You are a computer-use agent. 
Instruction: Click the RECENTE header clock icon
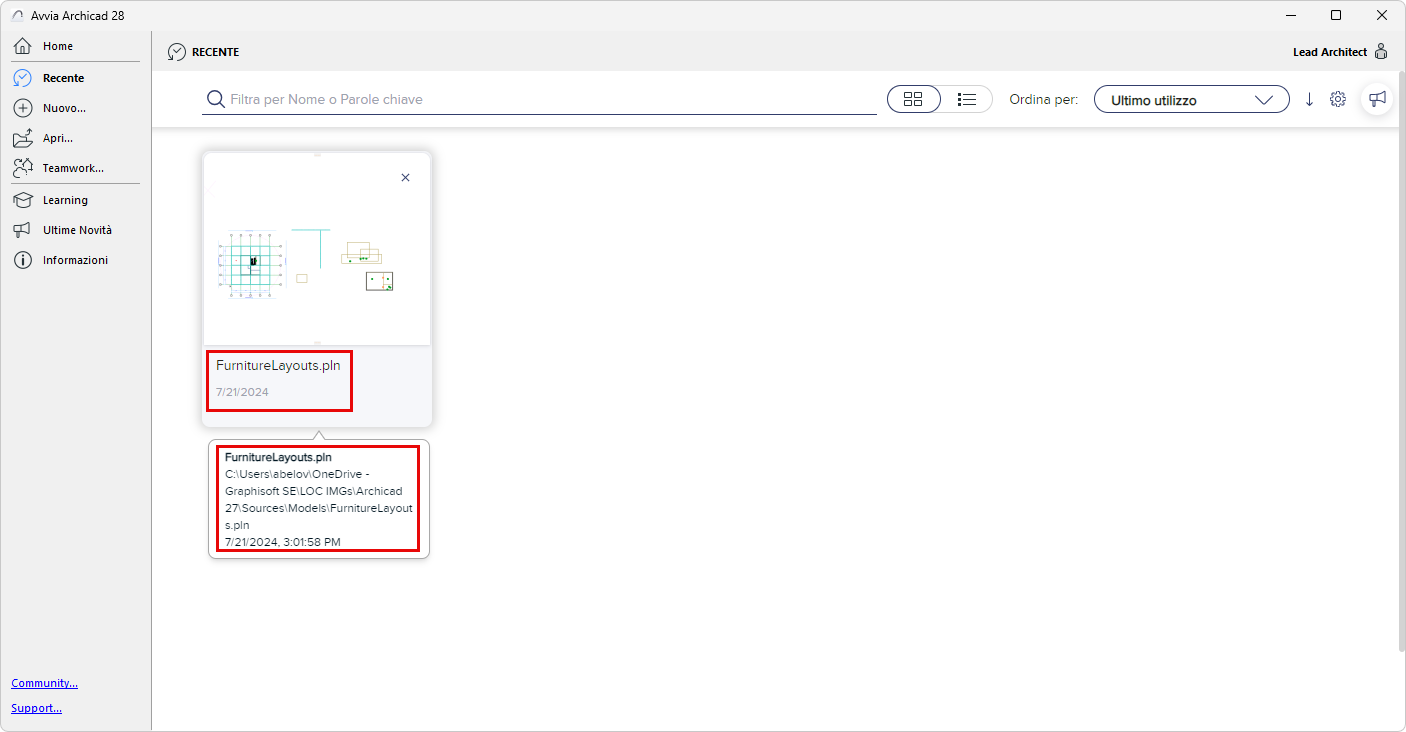tap(177, 52)
